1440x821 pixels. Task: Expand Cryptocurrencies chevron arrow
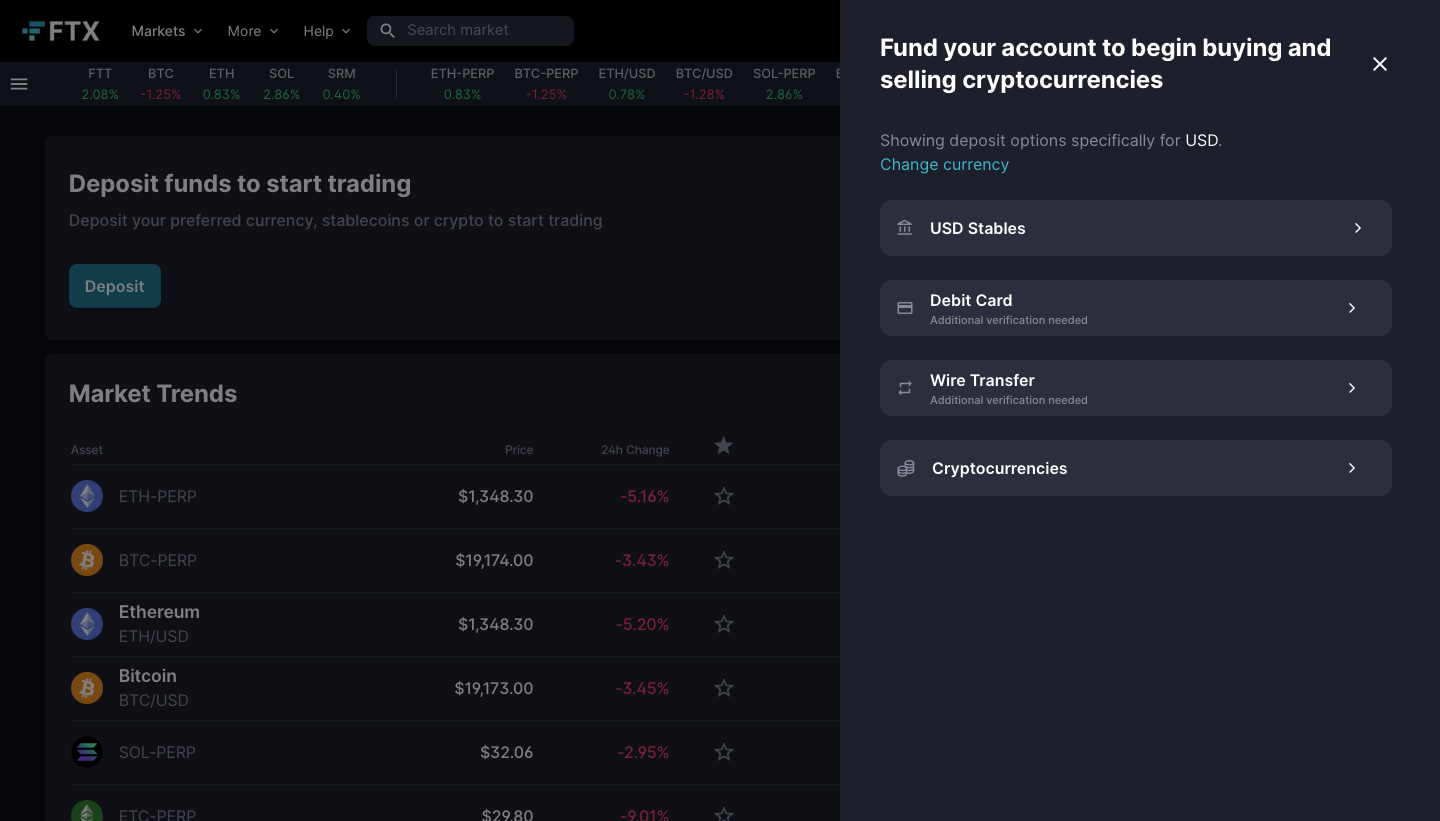pos(1352,468)
